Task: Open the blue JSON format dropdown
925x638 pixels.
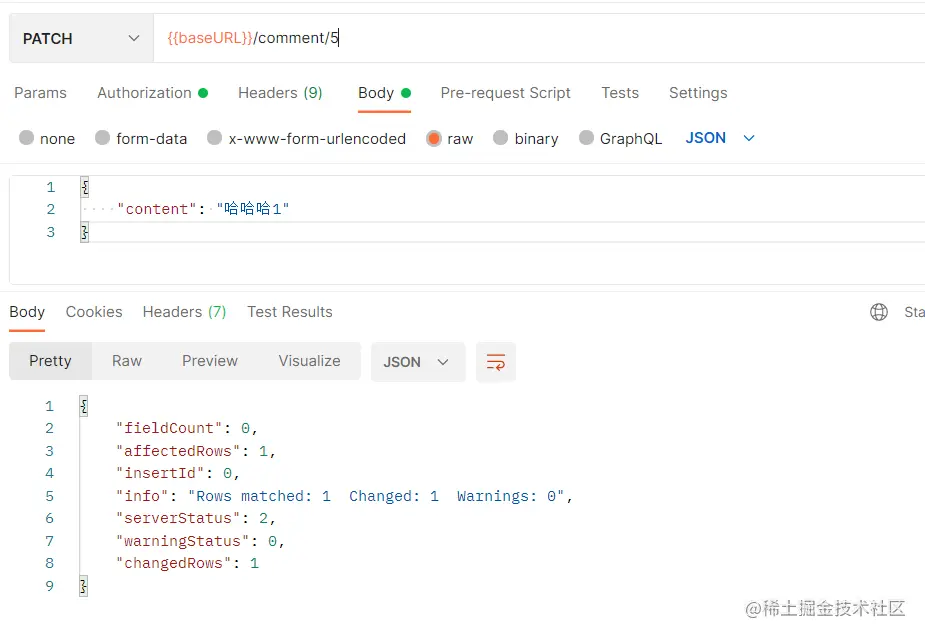Action: [x=720, y=138]
